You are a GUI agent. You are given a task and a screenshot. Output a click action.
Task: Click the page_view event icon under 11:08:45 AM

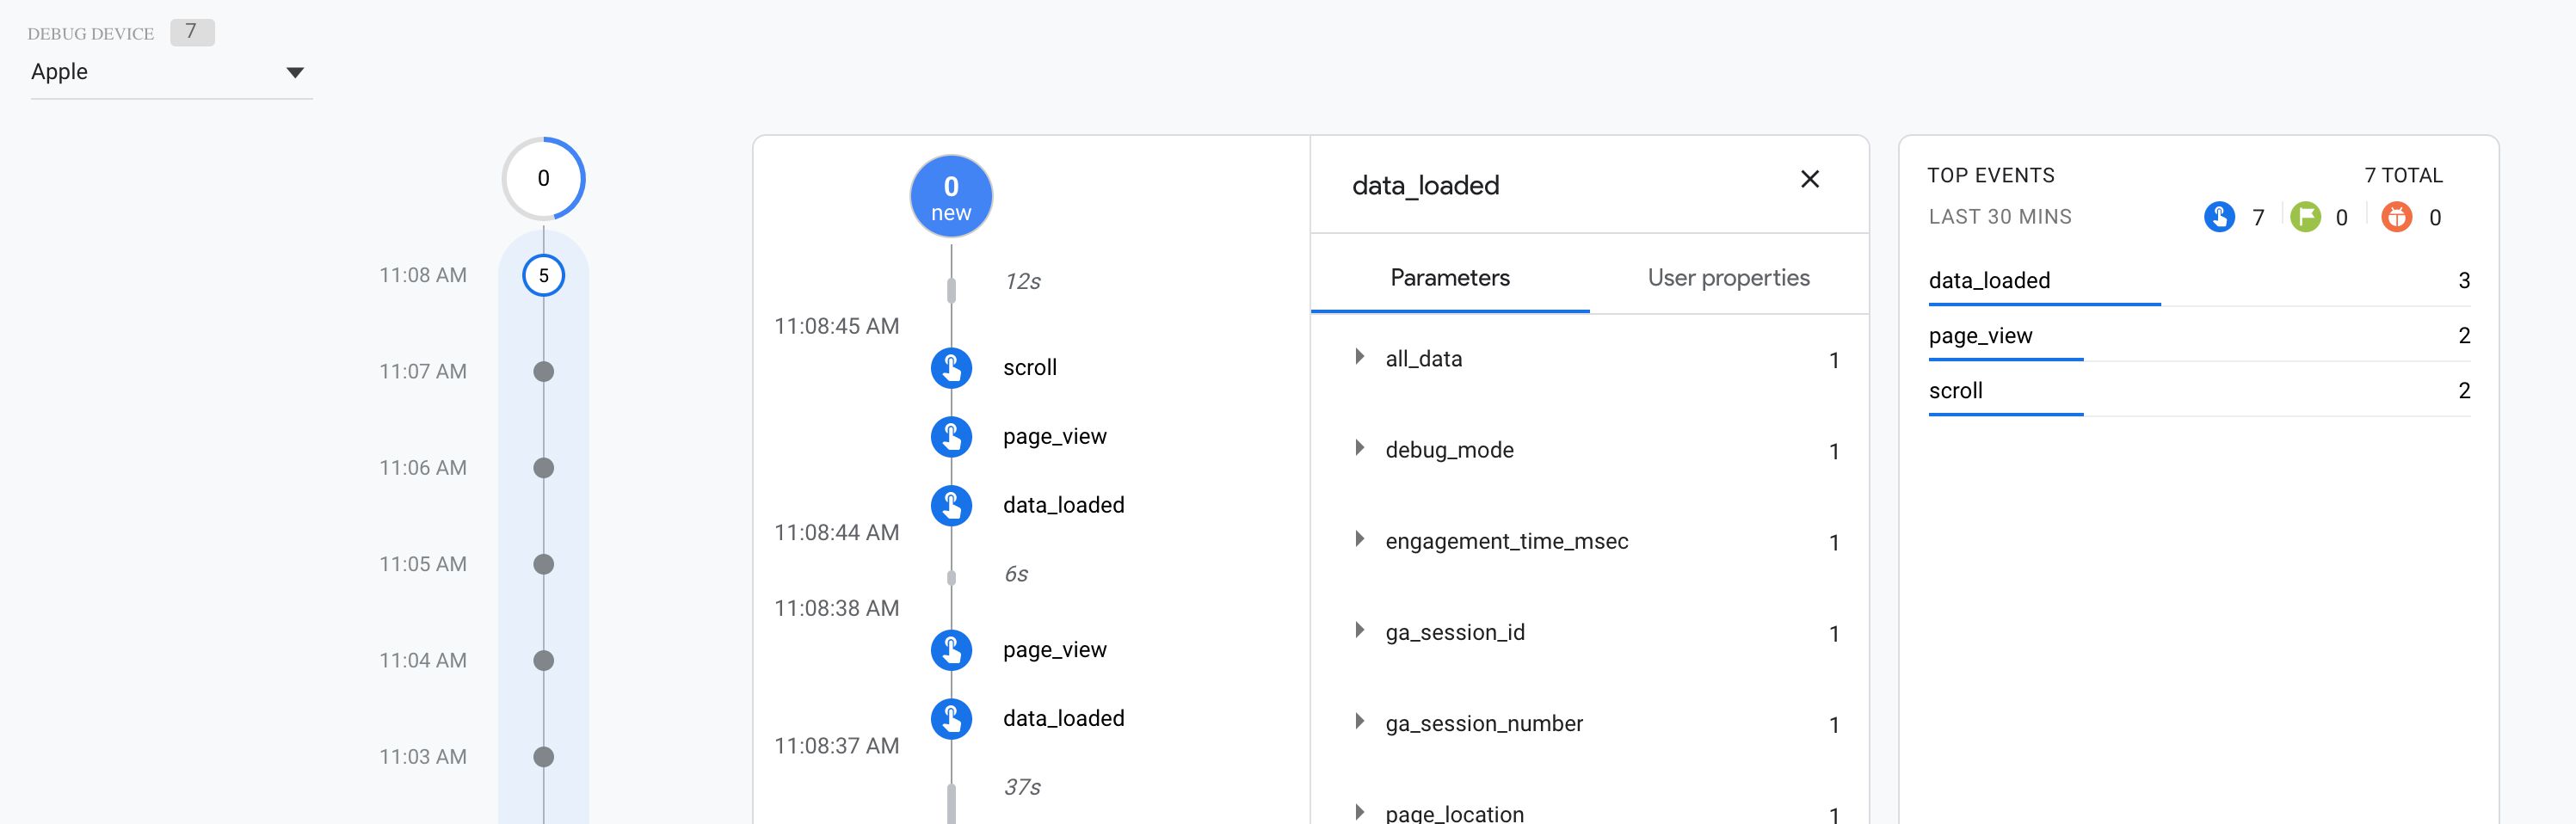click(x=951, y=437)
